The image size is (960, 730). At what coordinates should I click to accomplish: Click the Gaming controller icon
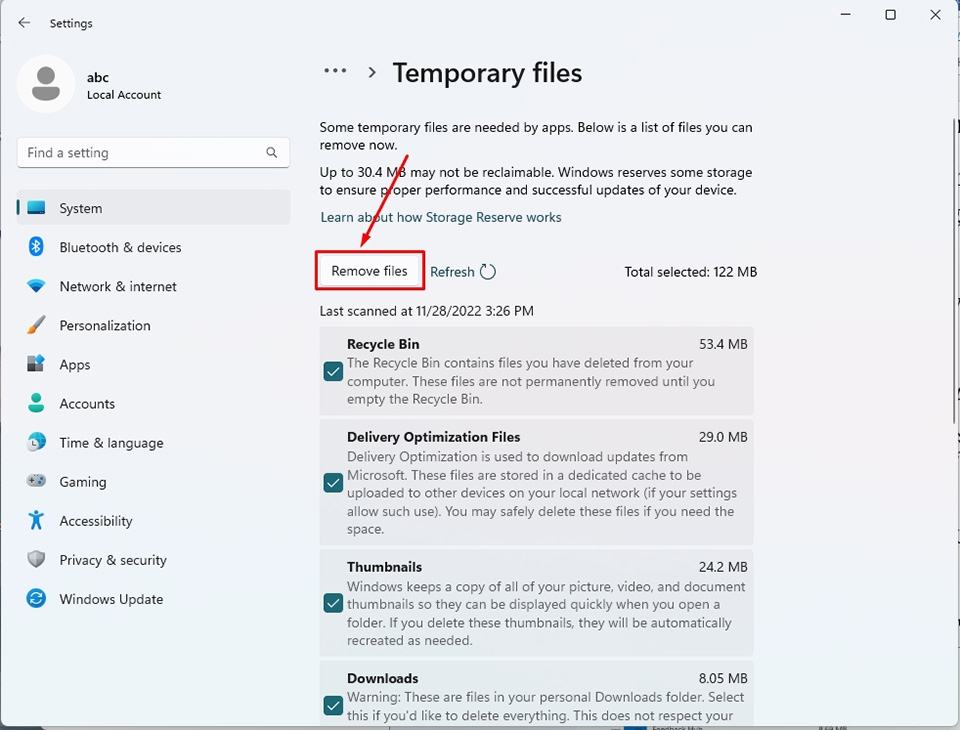(36, 481)
